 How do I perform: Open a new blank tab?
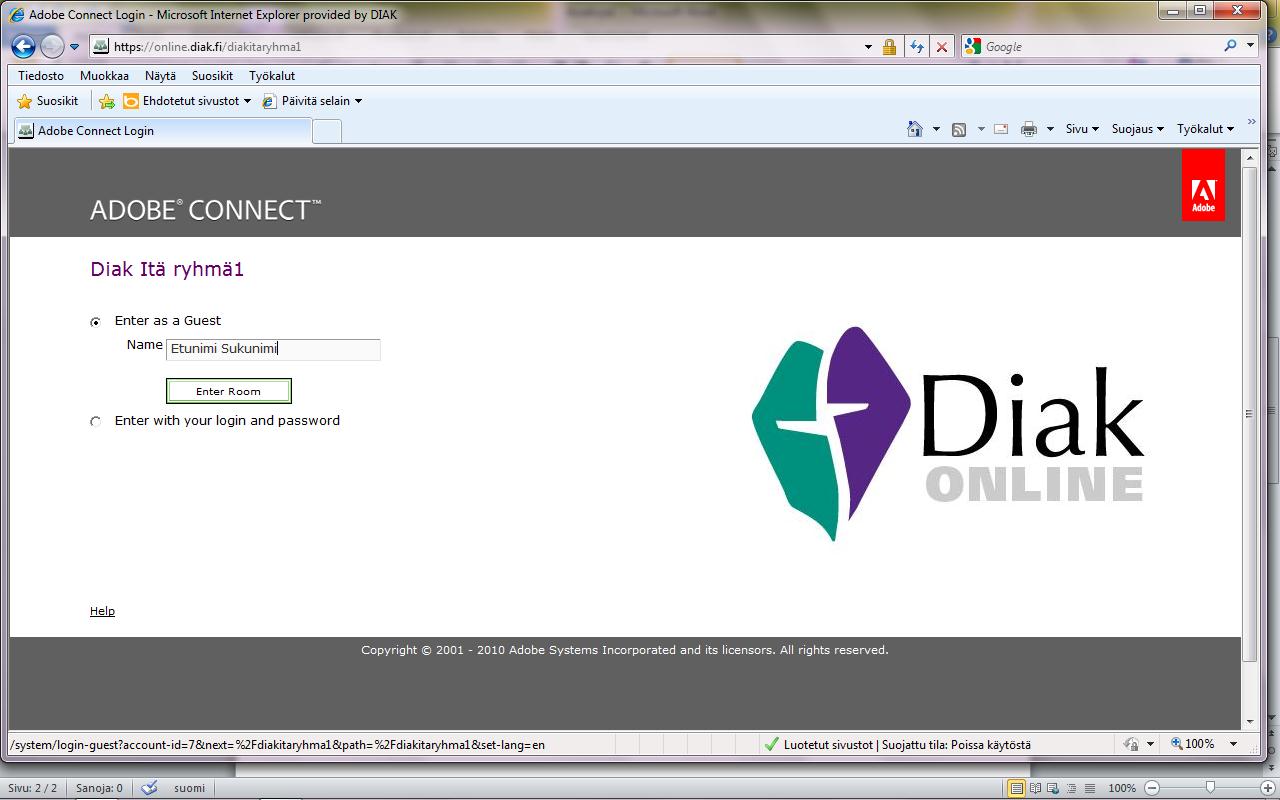(x=327, y=131)
